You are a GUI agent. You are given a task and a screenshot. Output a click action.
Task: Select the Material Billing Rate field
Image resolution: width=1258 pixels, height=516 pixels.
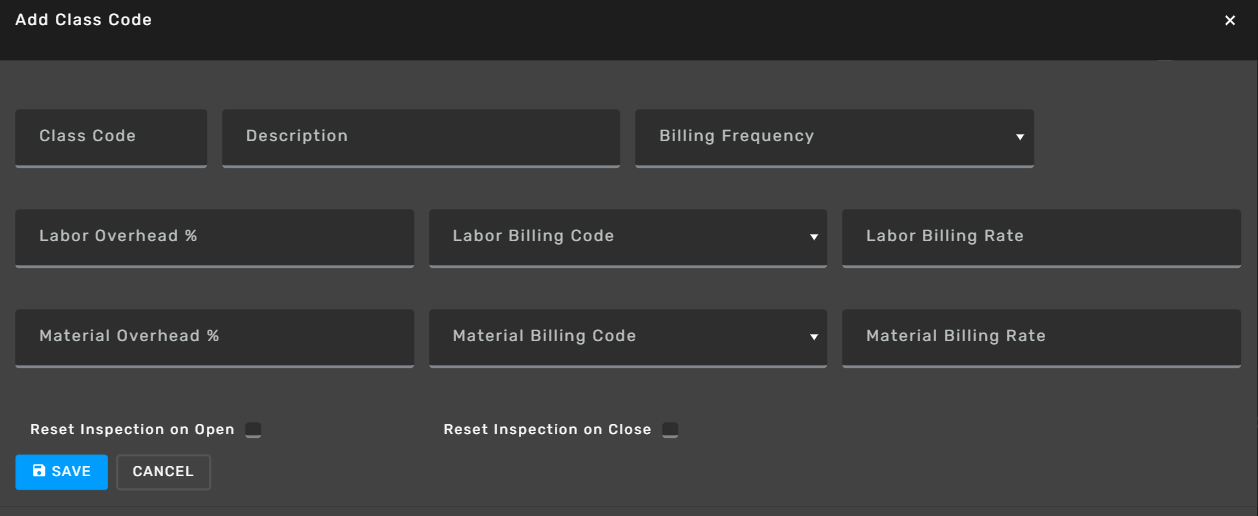click(x=1041, y=338)
